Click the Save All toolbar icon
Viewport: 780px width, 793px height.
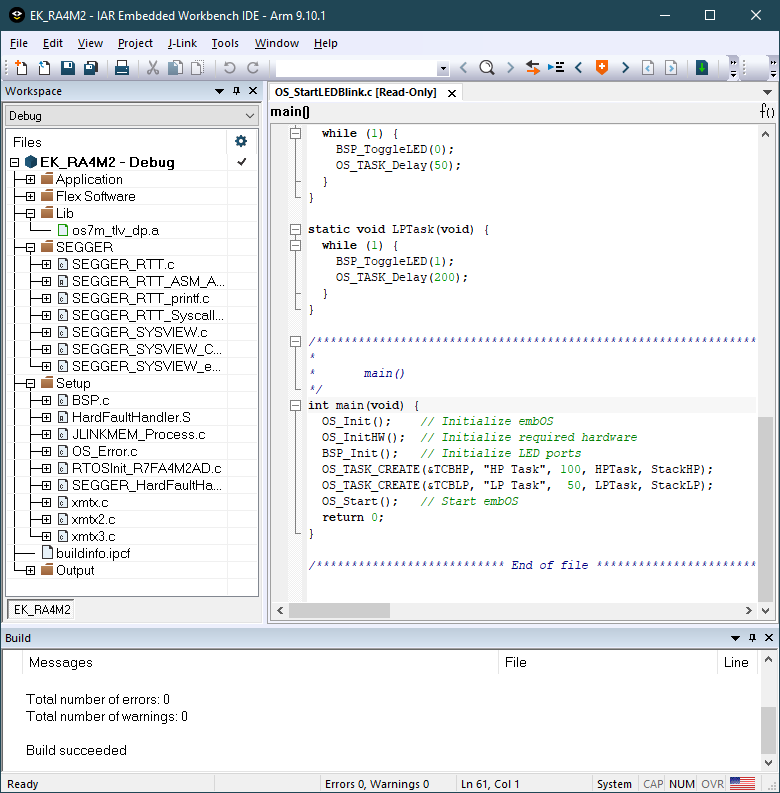coord(90,68)
